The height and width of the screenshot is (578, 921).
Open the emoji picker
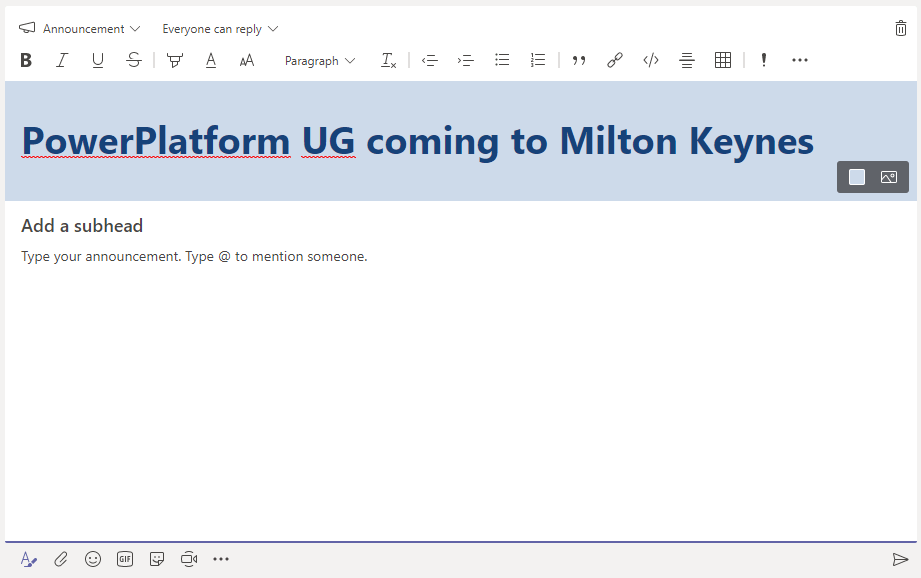[93, 559]
